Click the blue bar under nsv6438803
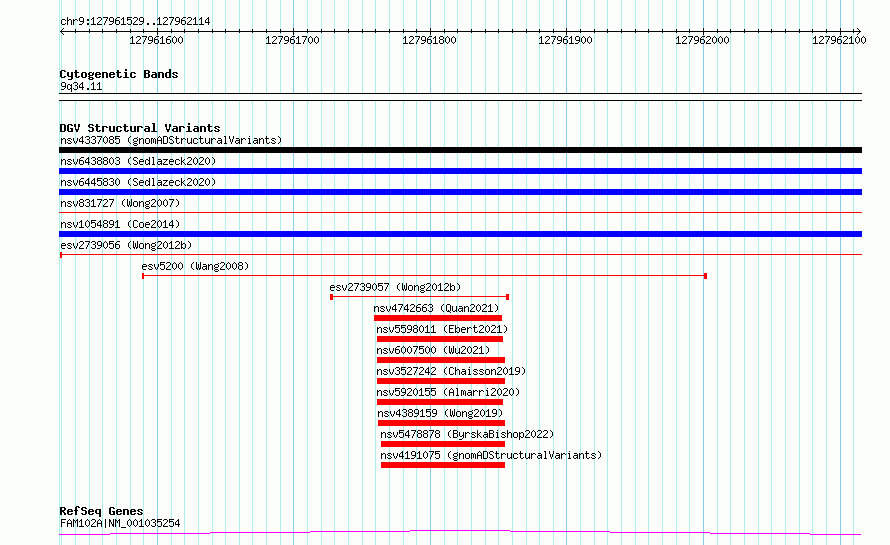 [460, 171]
